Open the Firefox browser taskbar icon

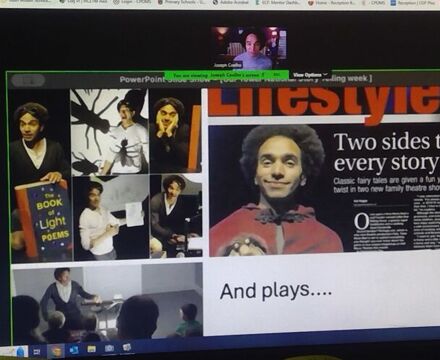click(x=56, y=351)
